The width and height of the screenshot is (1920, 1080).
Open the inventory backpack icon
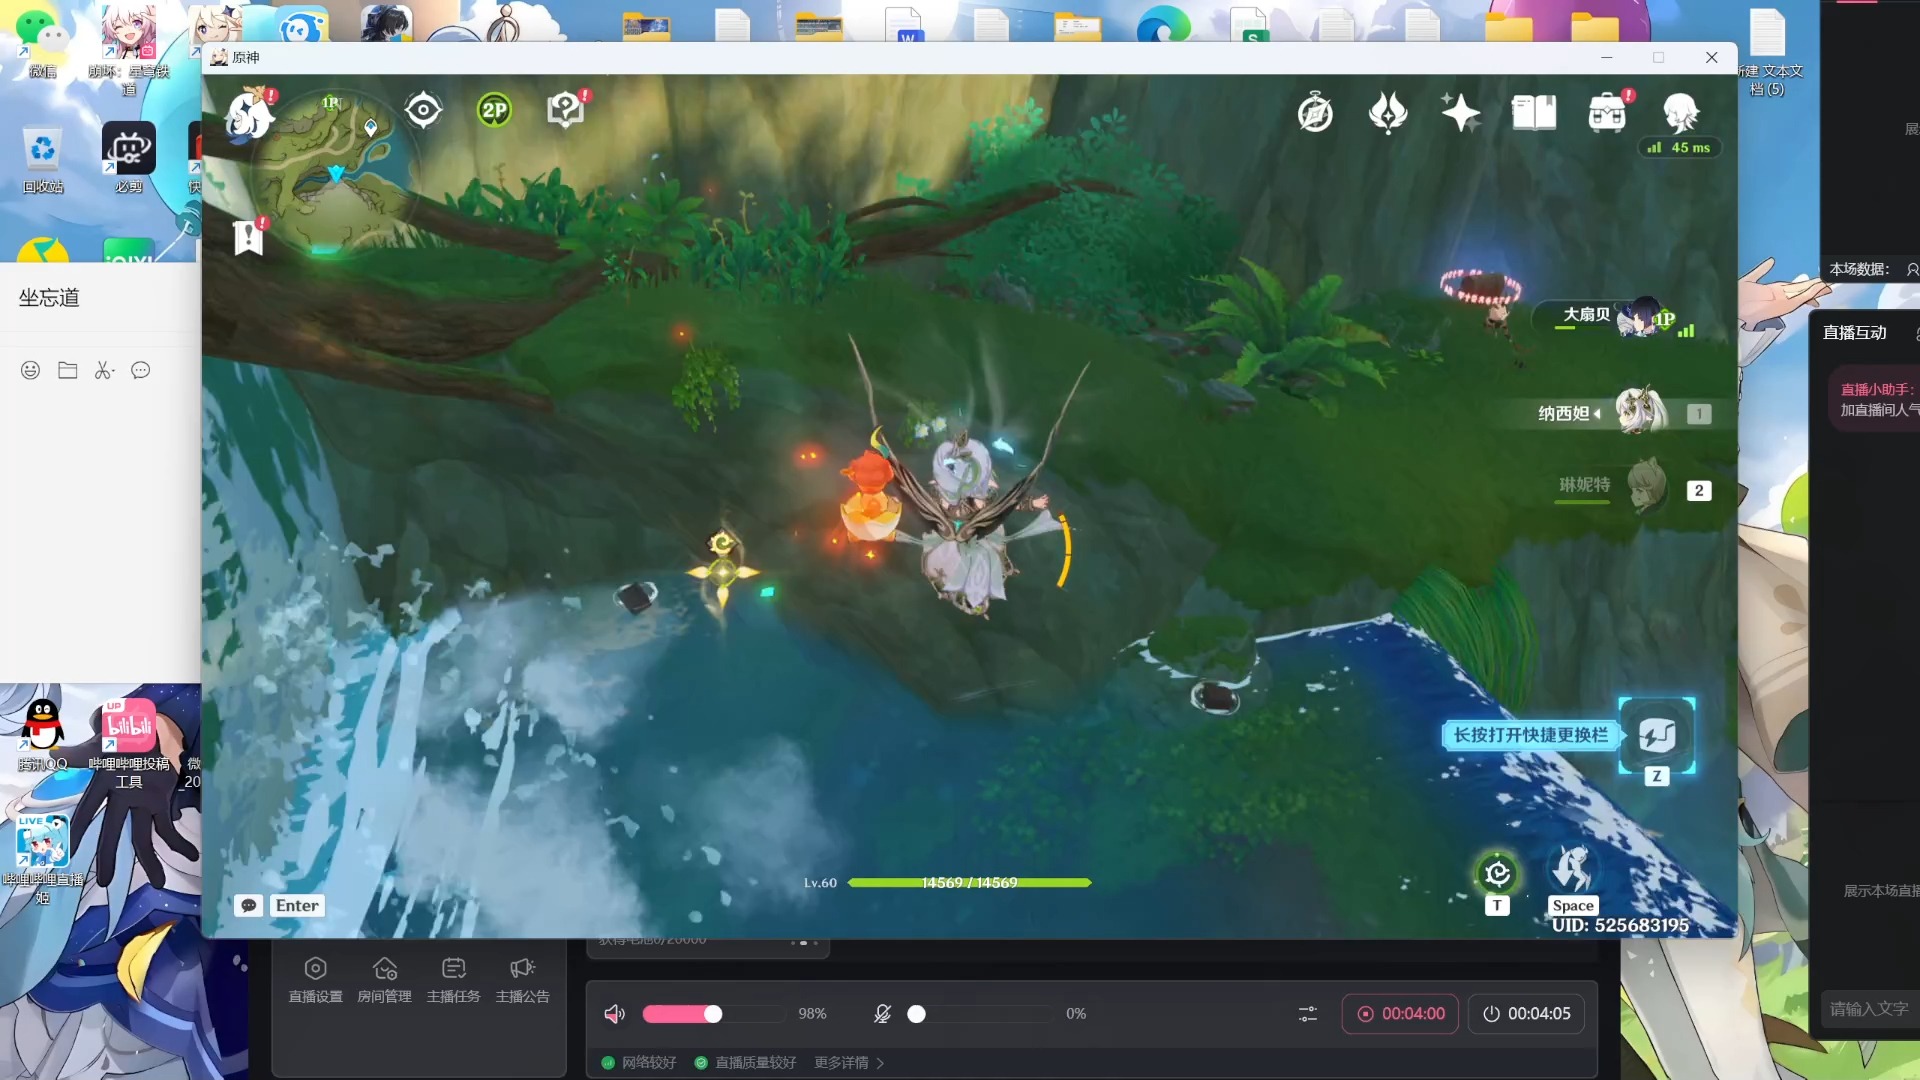1608,113
